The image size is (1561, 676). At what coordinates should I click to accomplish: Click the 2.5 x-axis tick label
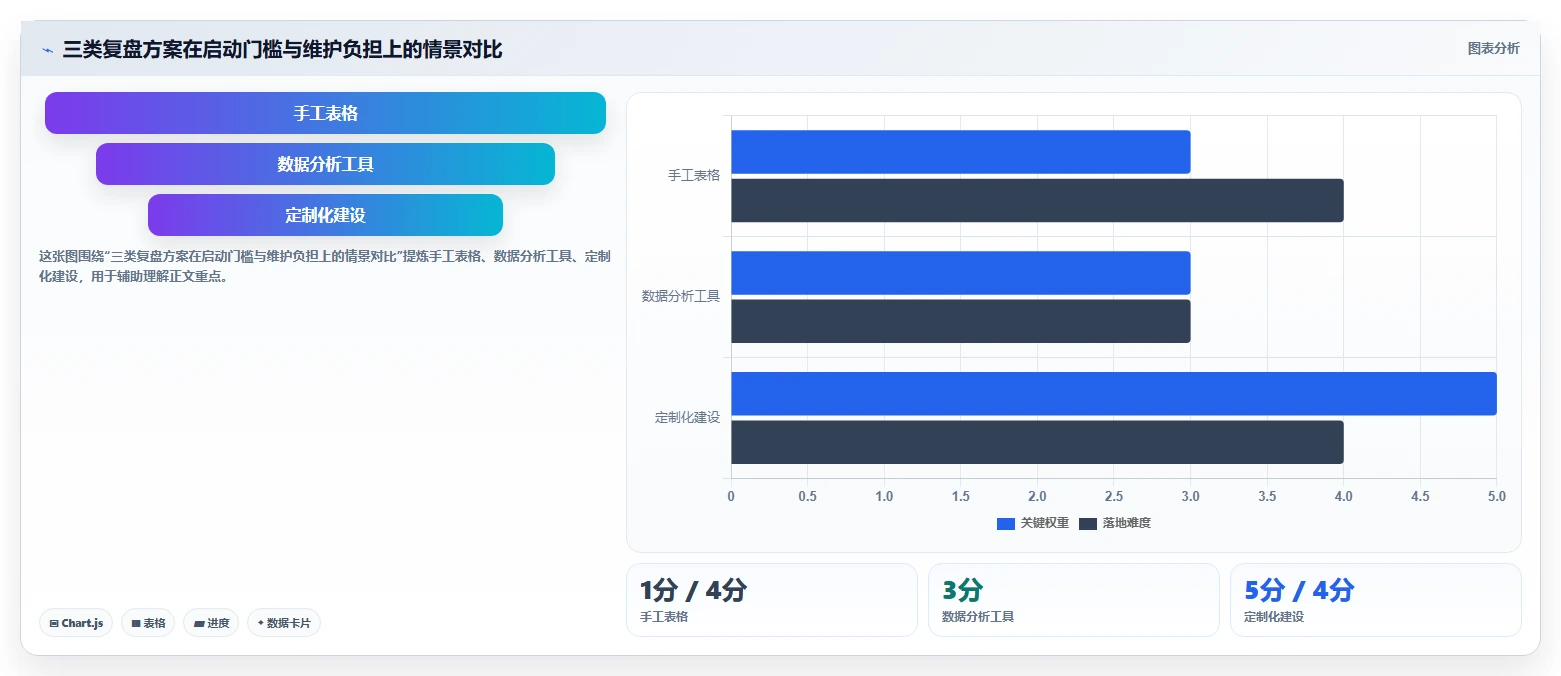point(1114,496)
